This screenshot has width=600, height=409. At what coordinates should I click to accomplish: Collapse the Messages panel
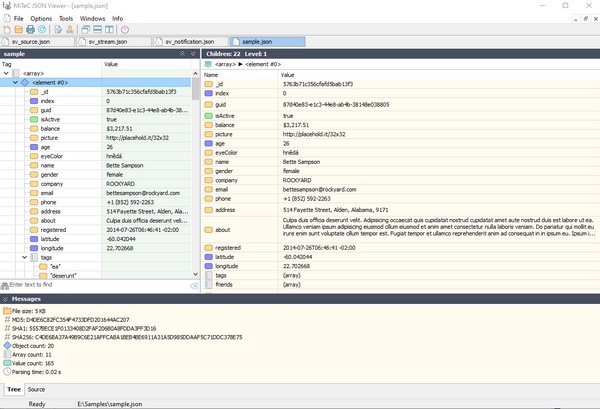4,299
